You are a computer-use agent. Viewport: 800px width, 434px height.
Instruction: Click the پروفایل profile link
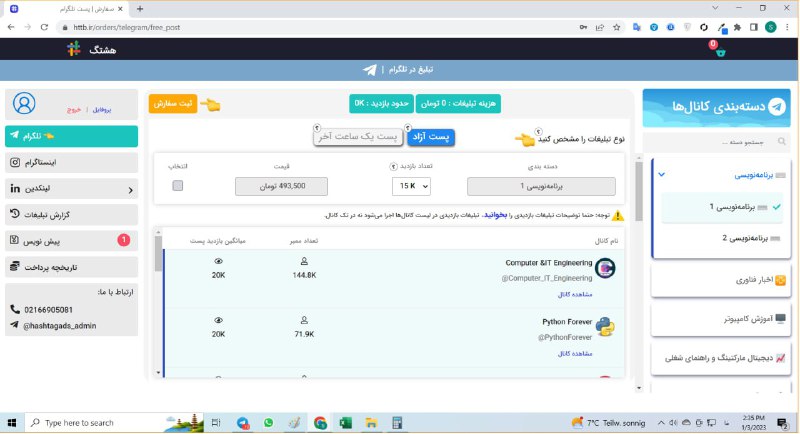tap(102, 110)
